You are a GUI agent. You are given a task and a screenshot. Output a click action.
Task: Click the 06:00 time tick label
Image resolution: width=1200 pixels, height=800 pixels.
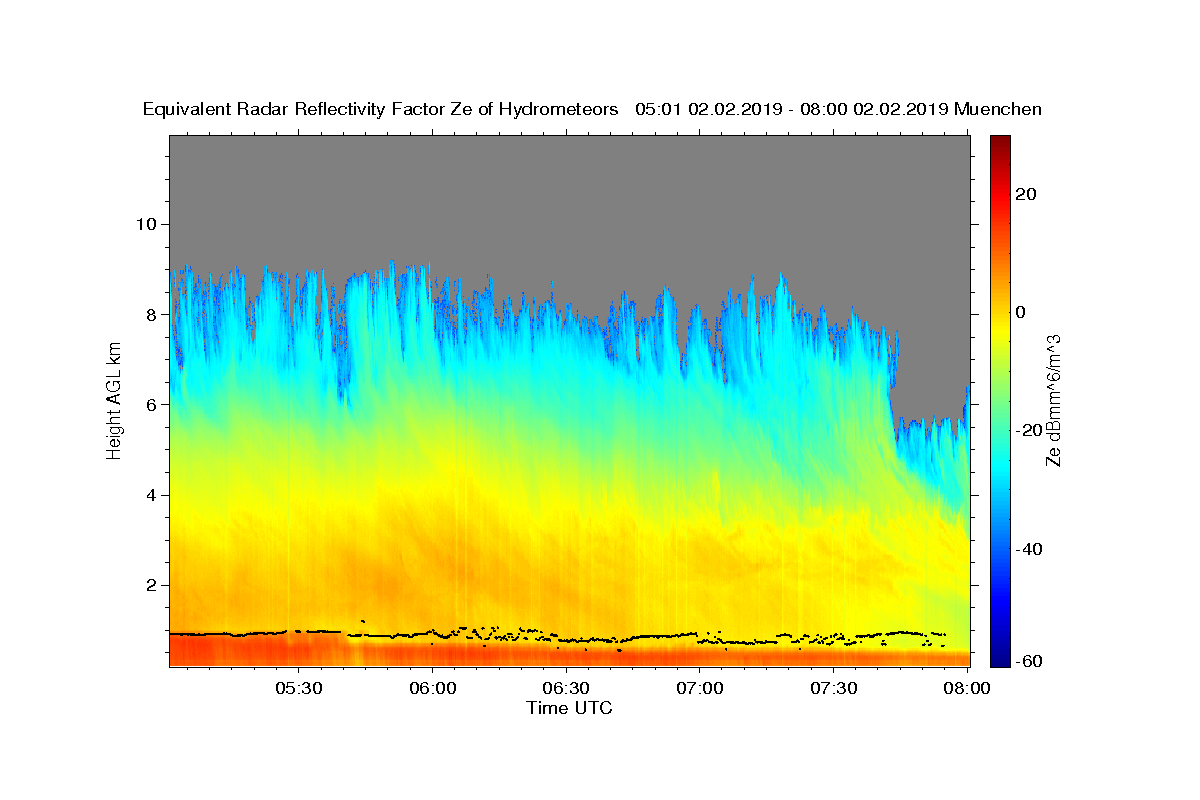click(432, 688)
